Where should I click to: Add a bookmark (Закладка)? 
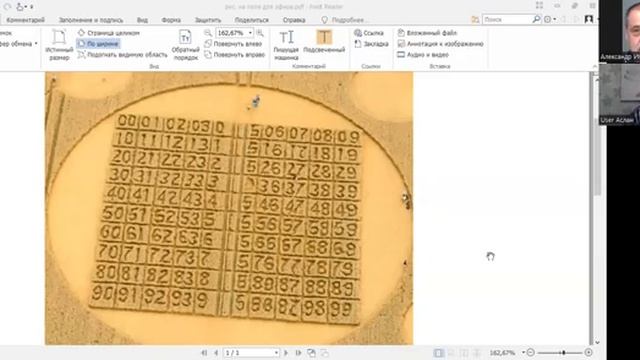tap(371, 44)
